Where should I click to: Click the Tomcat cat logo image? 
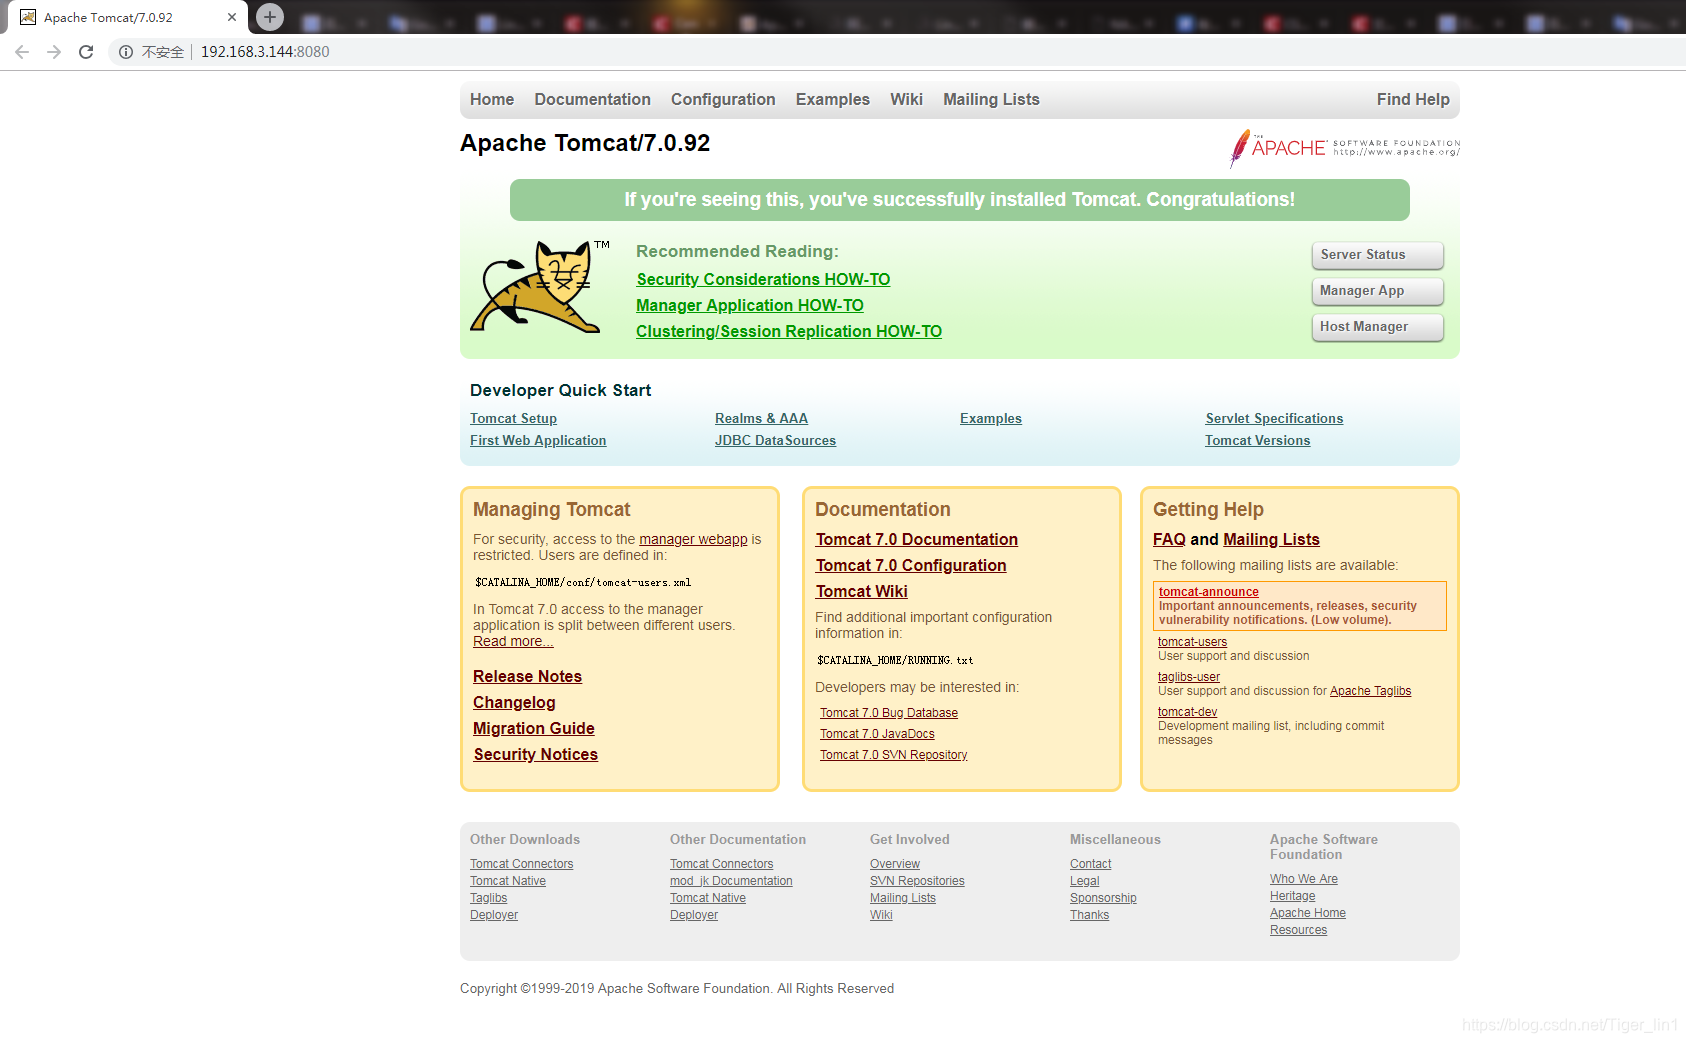(540, 286)
